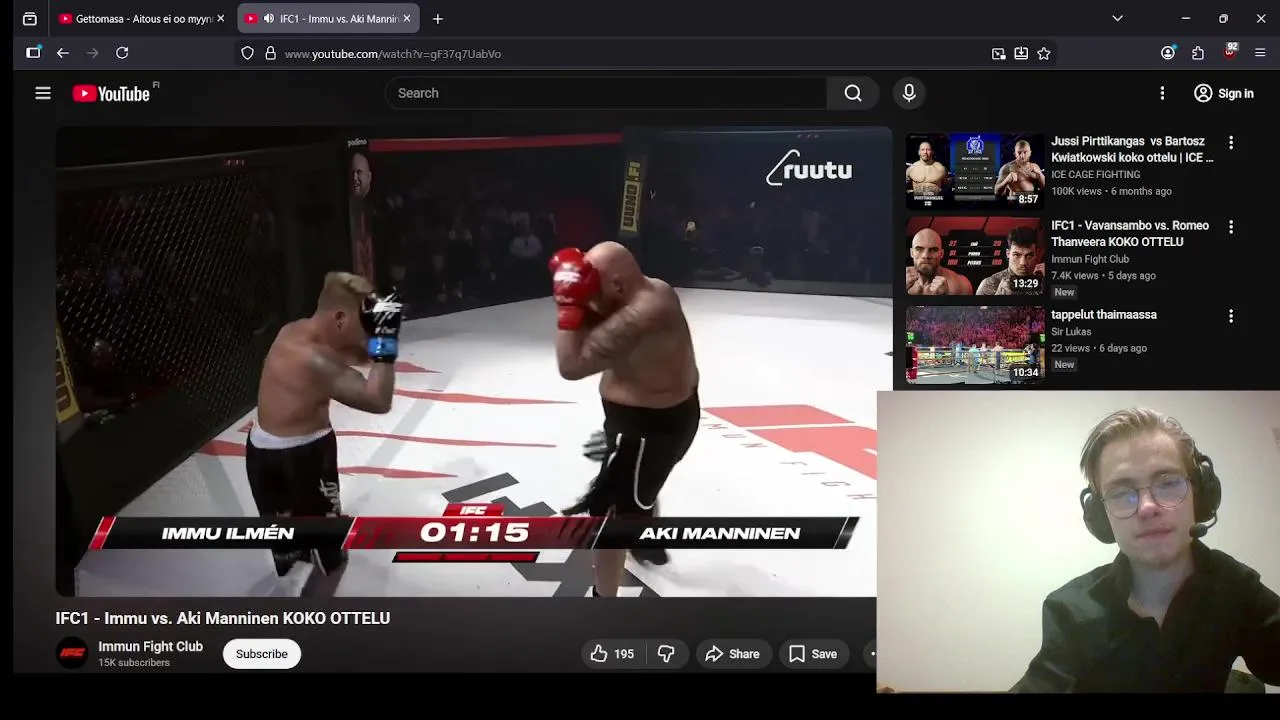1280x720 pixels.
Task: Bookmark this page with the star
Action: point(1044,54)
